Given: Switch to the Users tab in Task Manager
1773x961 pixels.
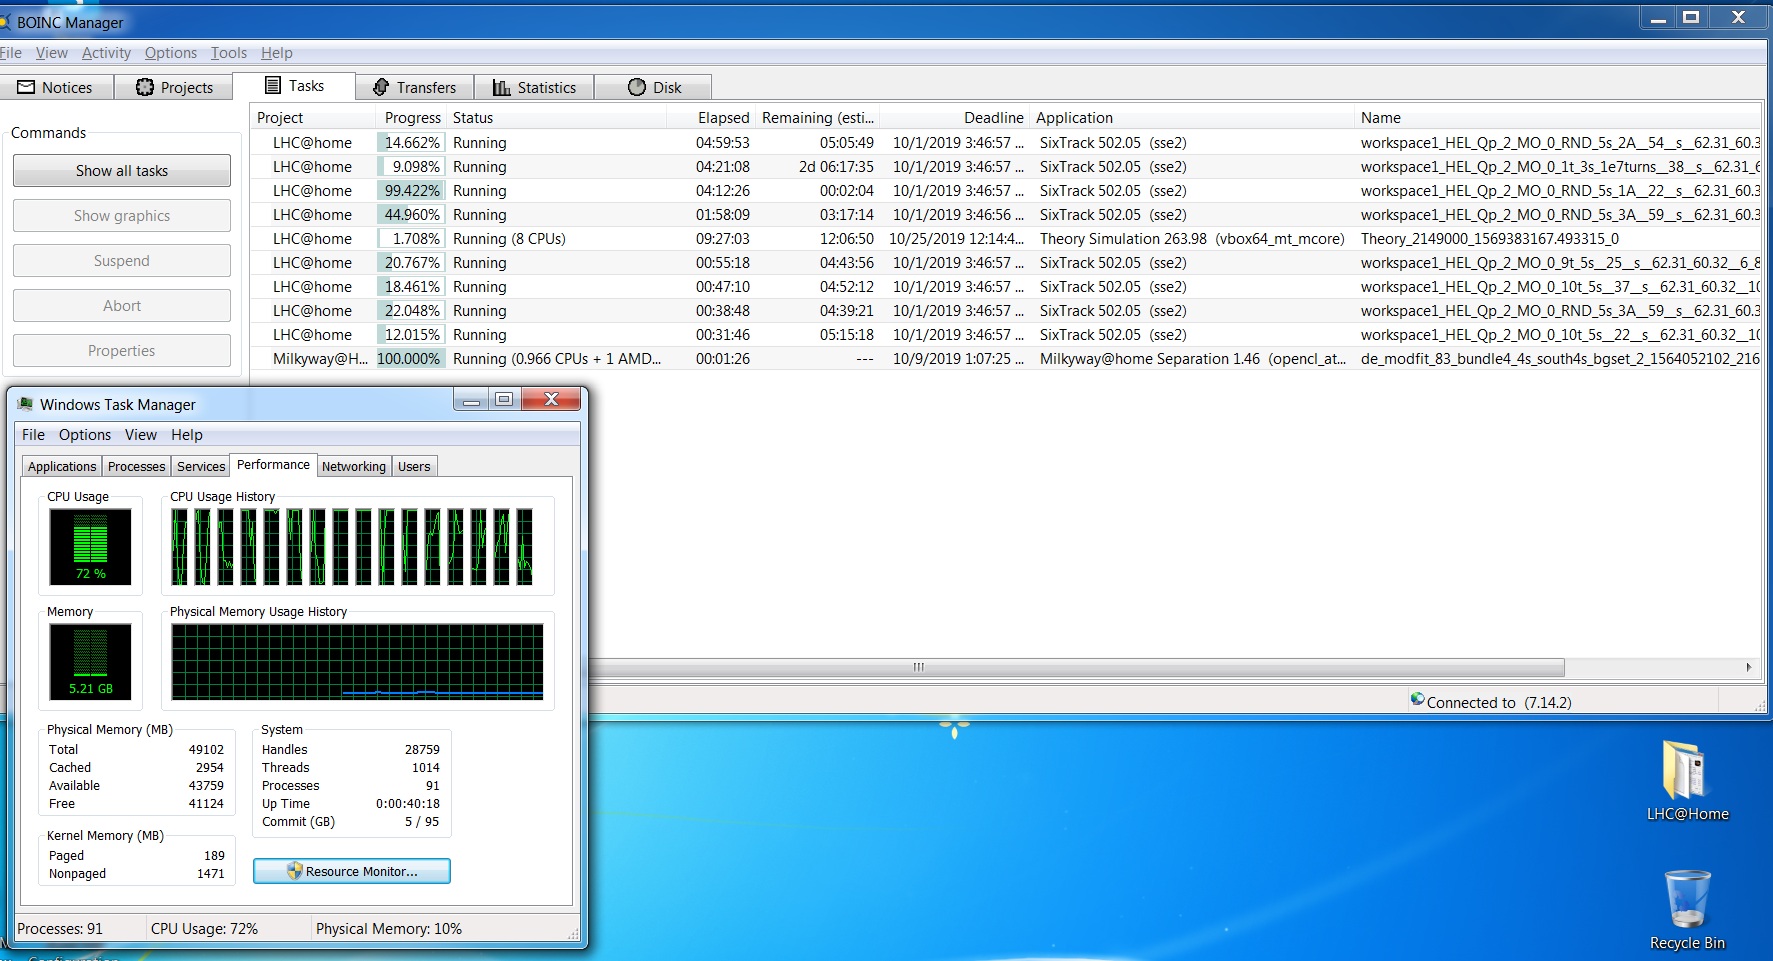Looking at the screenshot, I should [x=414, y=466].
